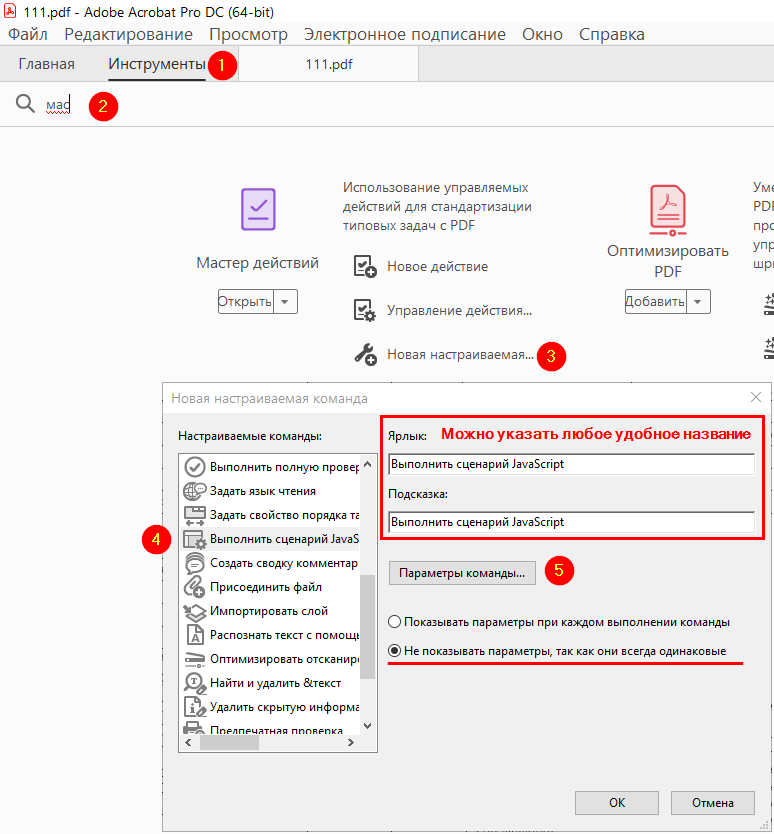
Task: Switch to the Главная tab
Action: pos(46,64)
